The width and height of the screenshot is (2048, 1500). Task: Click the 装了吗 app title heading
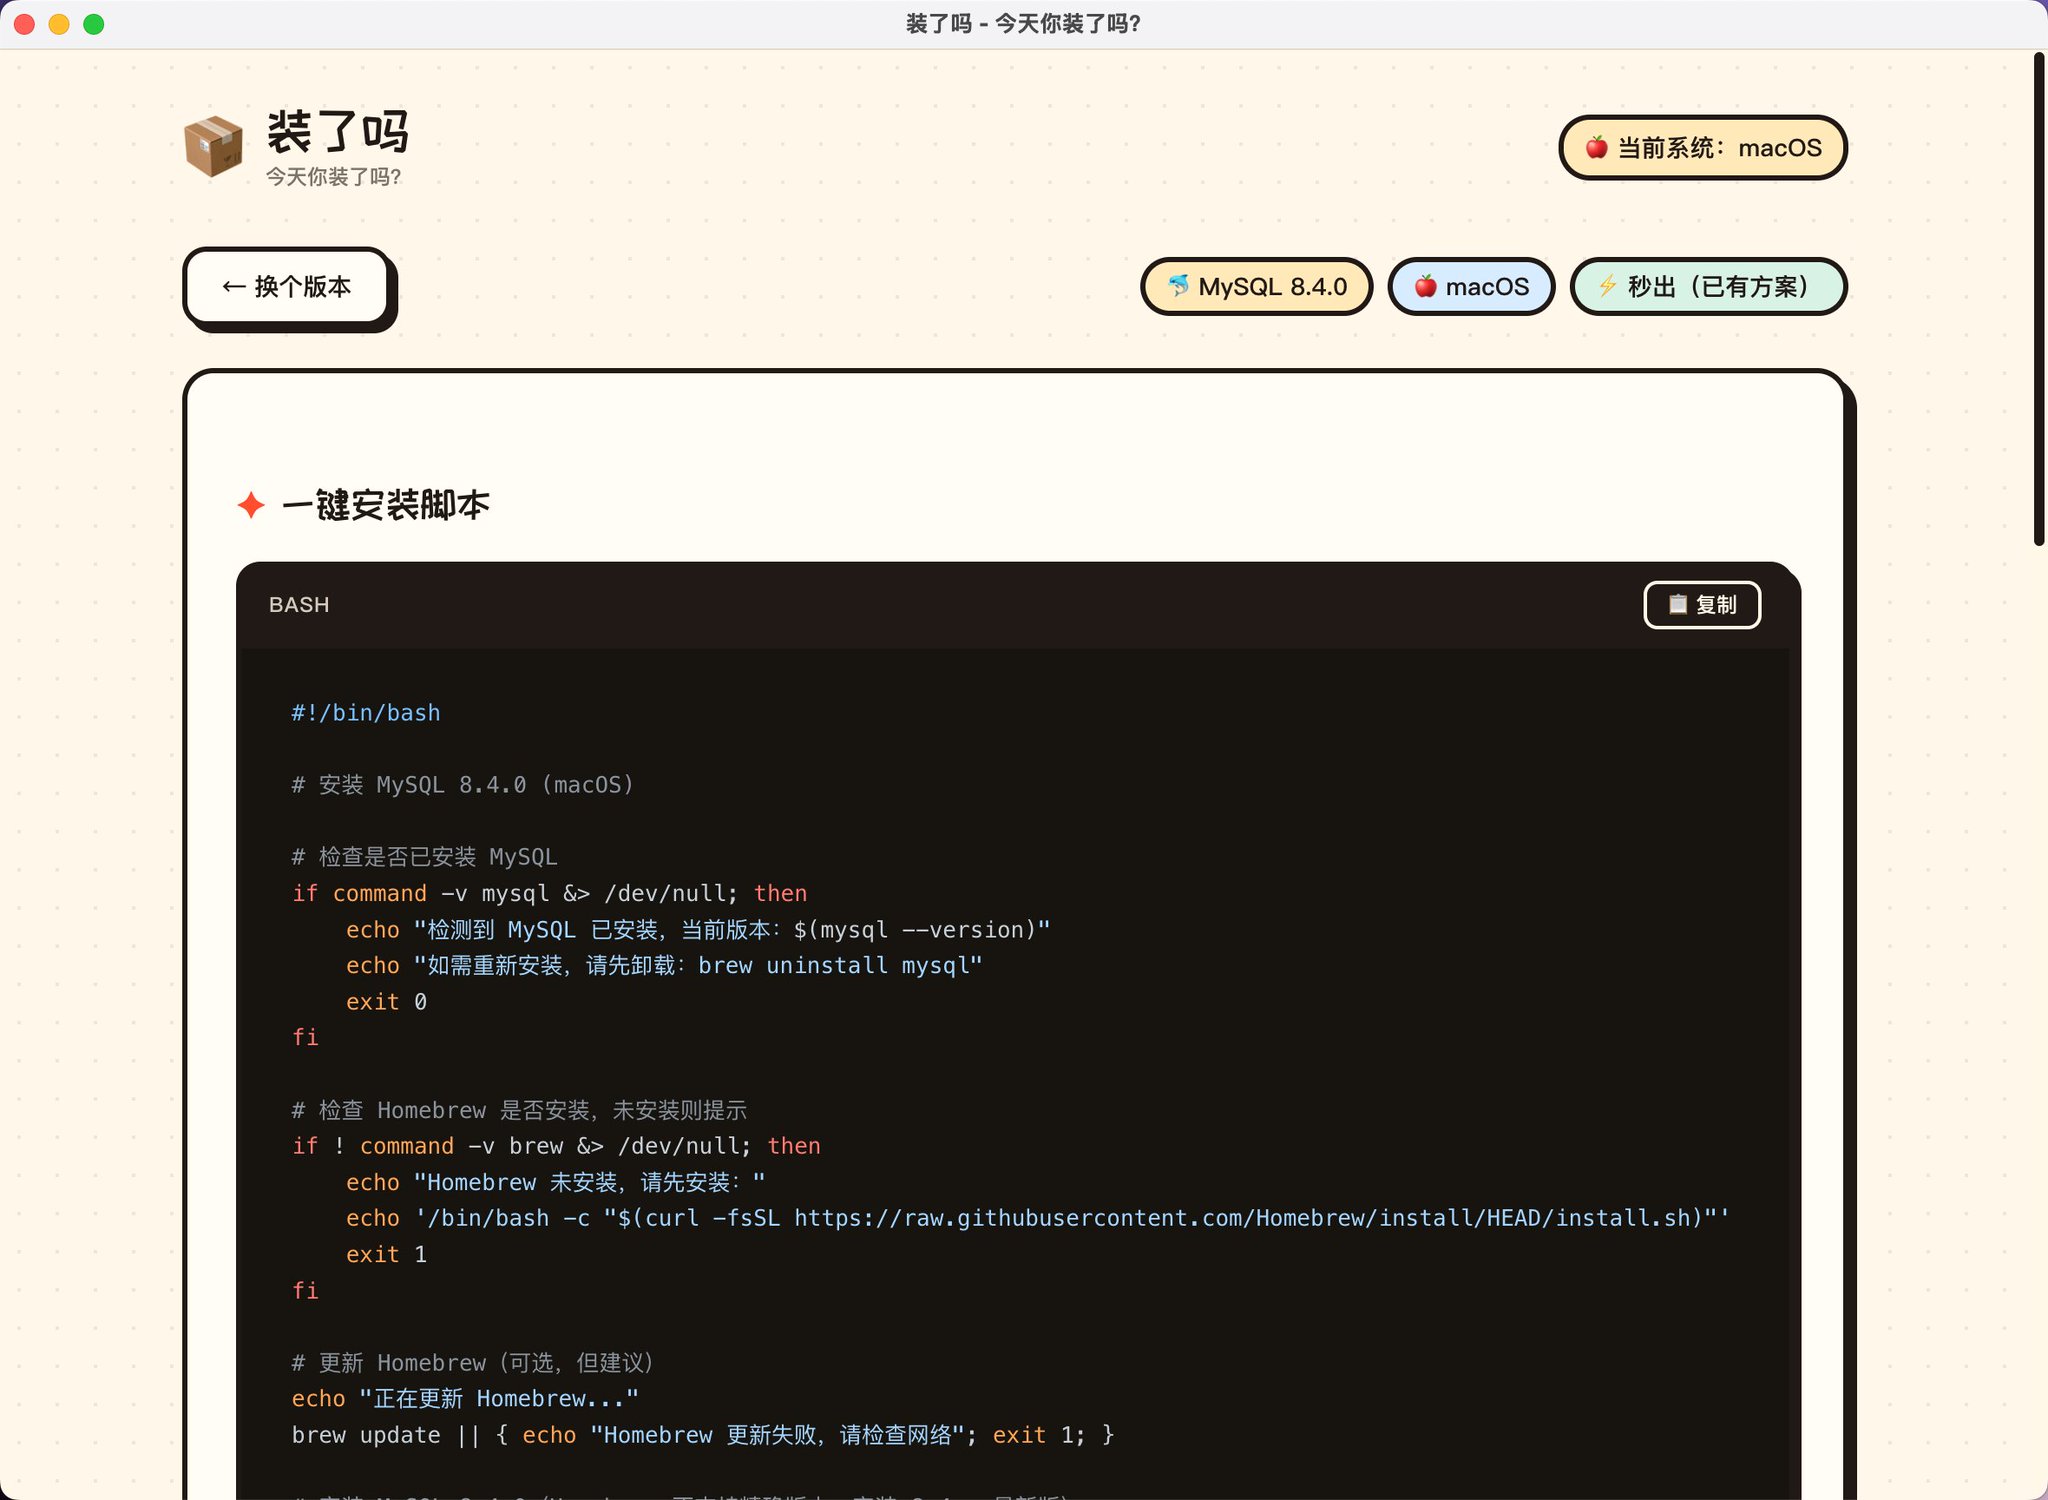click(338, 132)
